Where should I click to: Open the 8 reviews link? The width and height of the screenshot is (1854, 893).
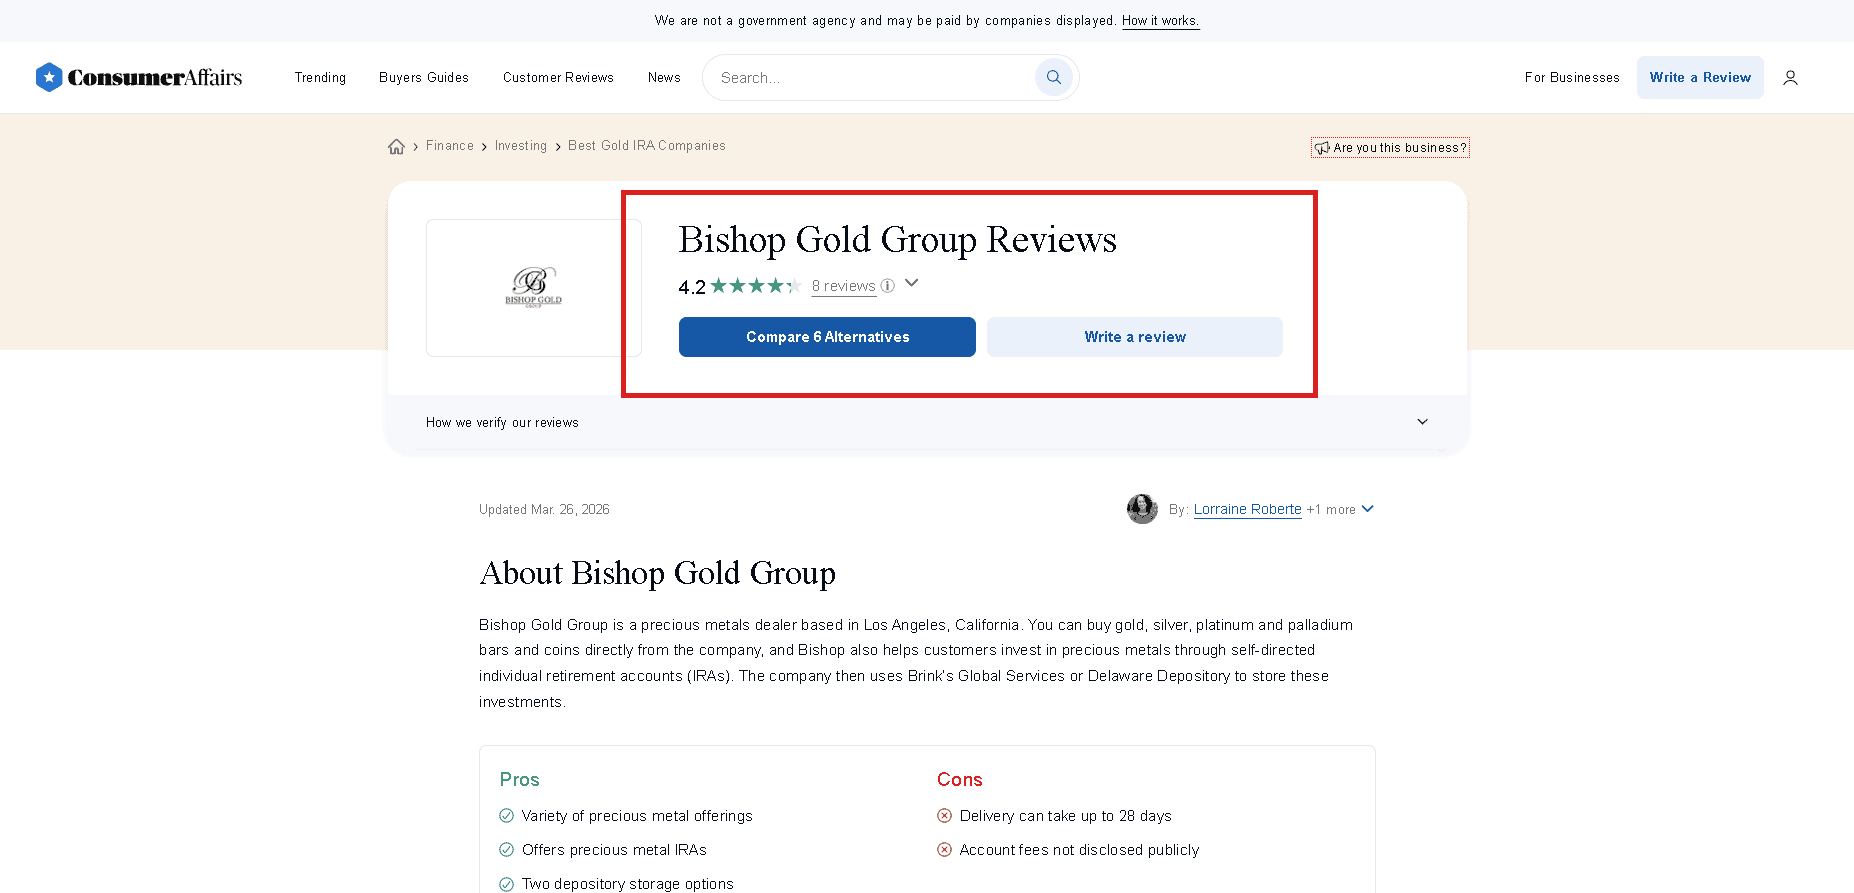[x=844, y=286]
